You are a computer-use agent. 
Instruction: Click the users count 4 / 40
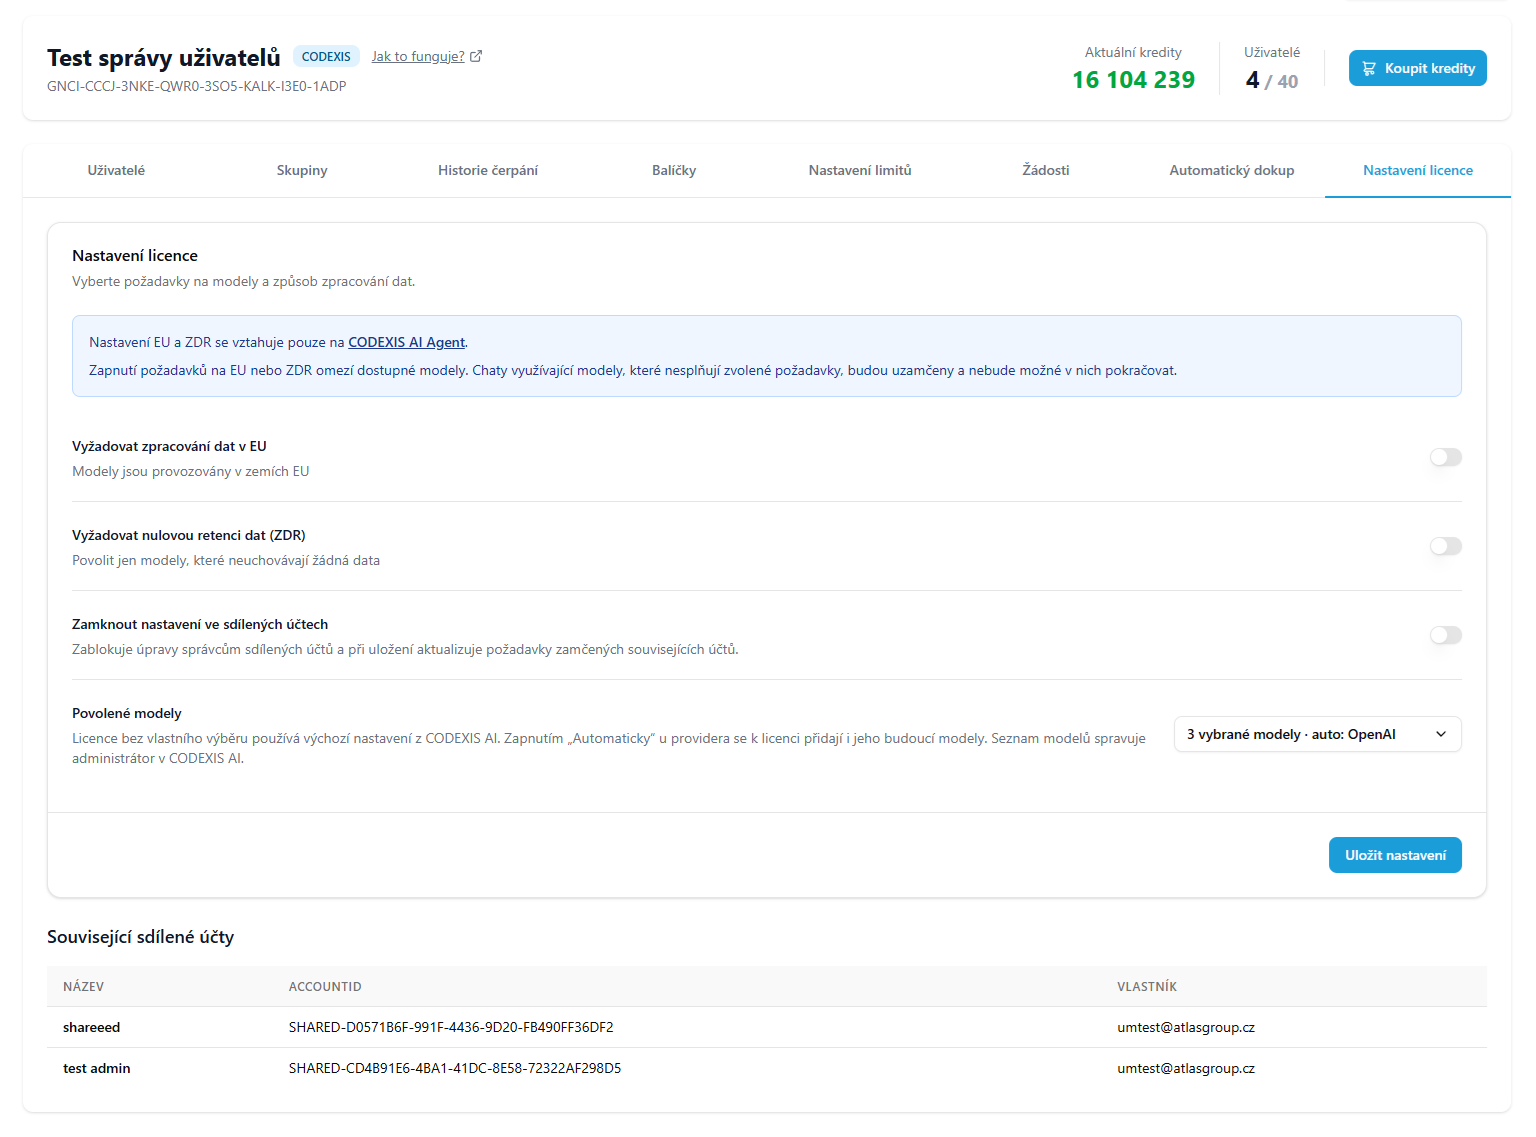(x=1272, y=80)
